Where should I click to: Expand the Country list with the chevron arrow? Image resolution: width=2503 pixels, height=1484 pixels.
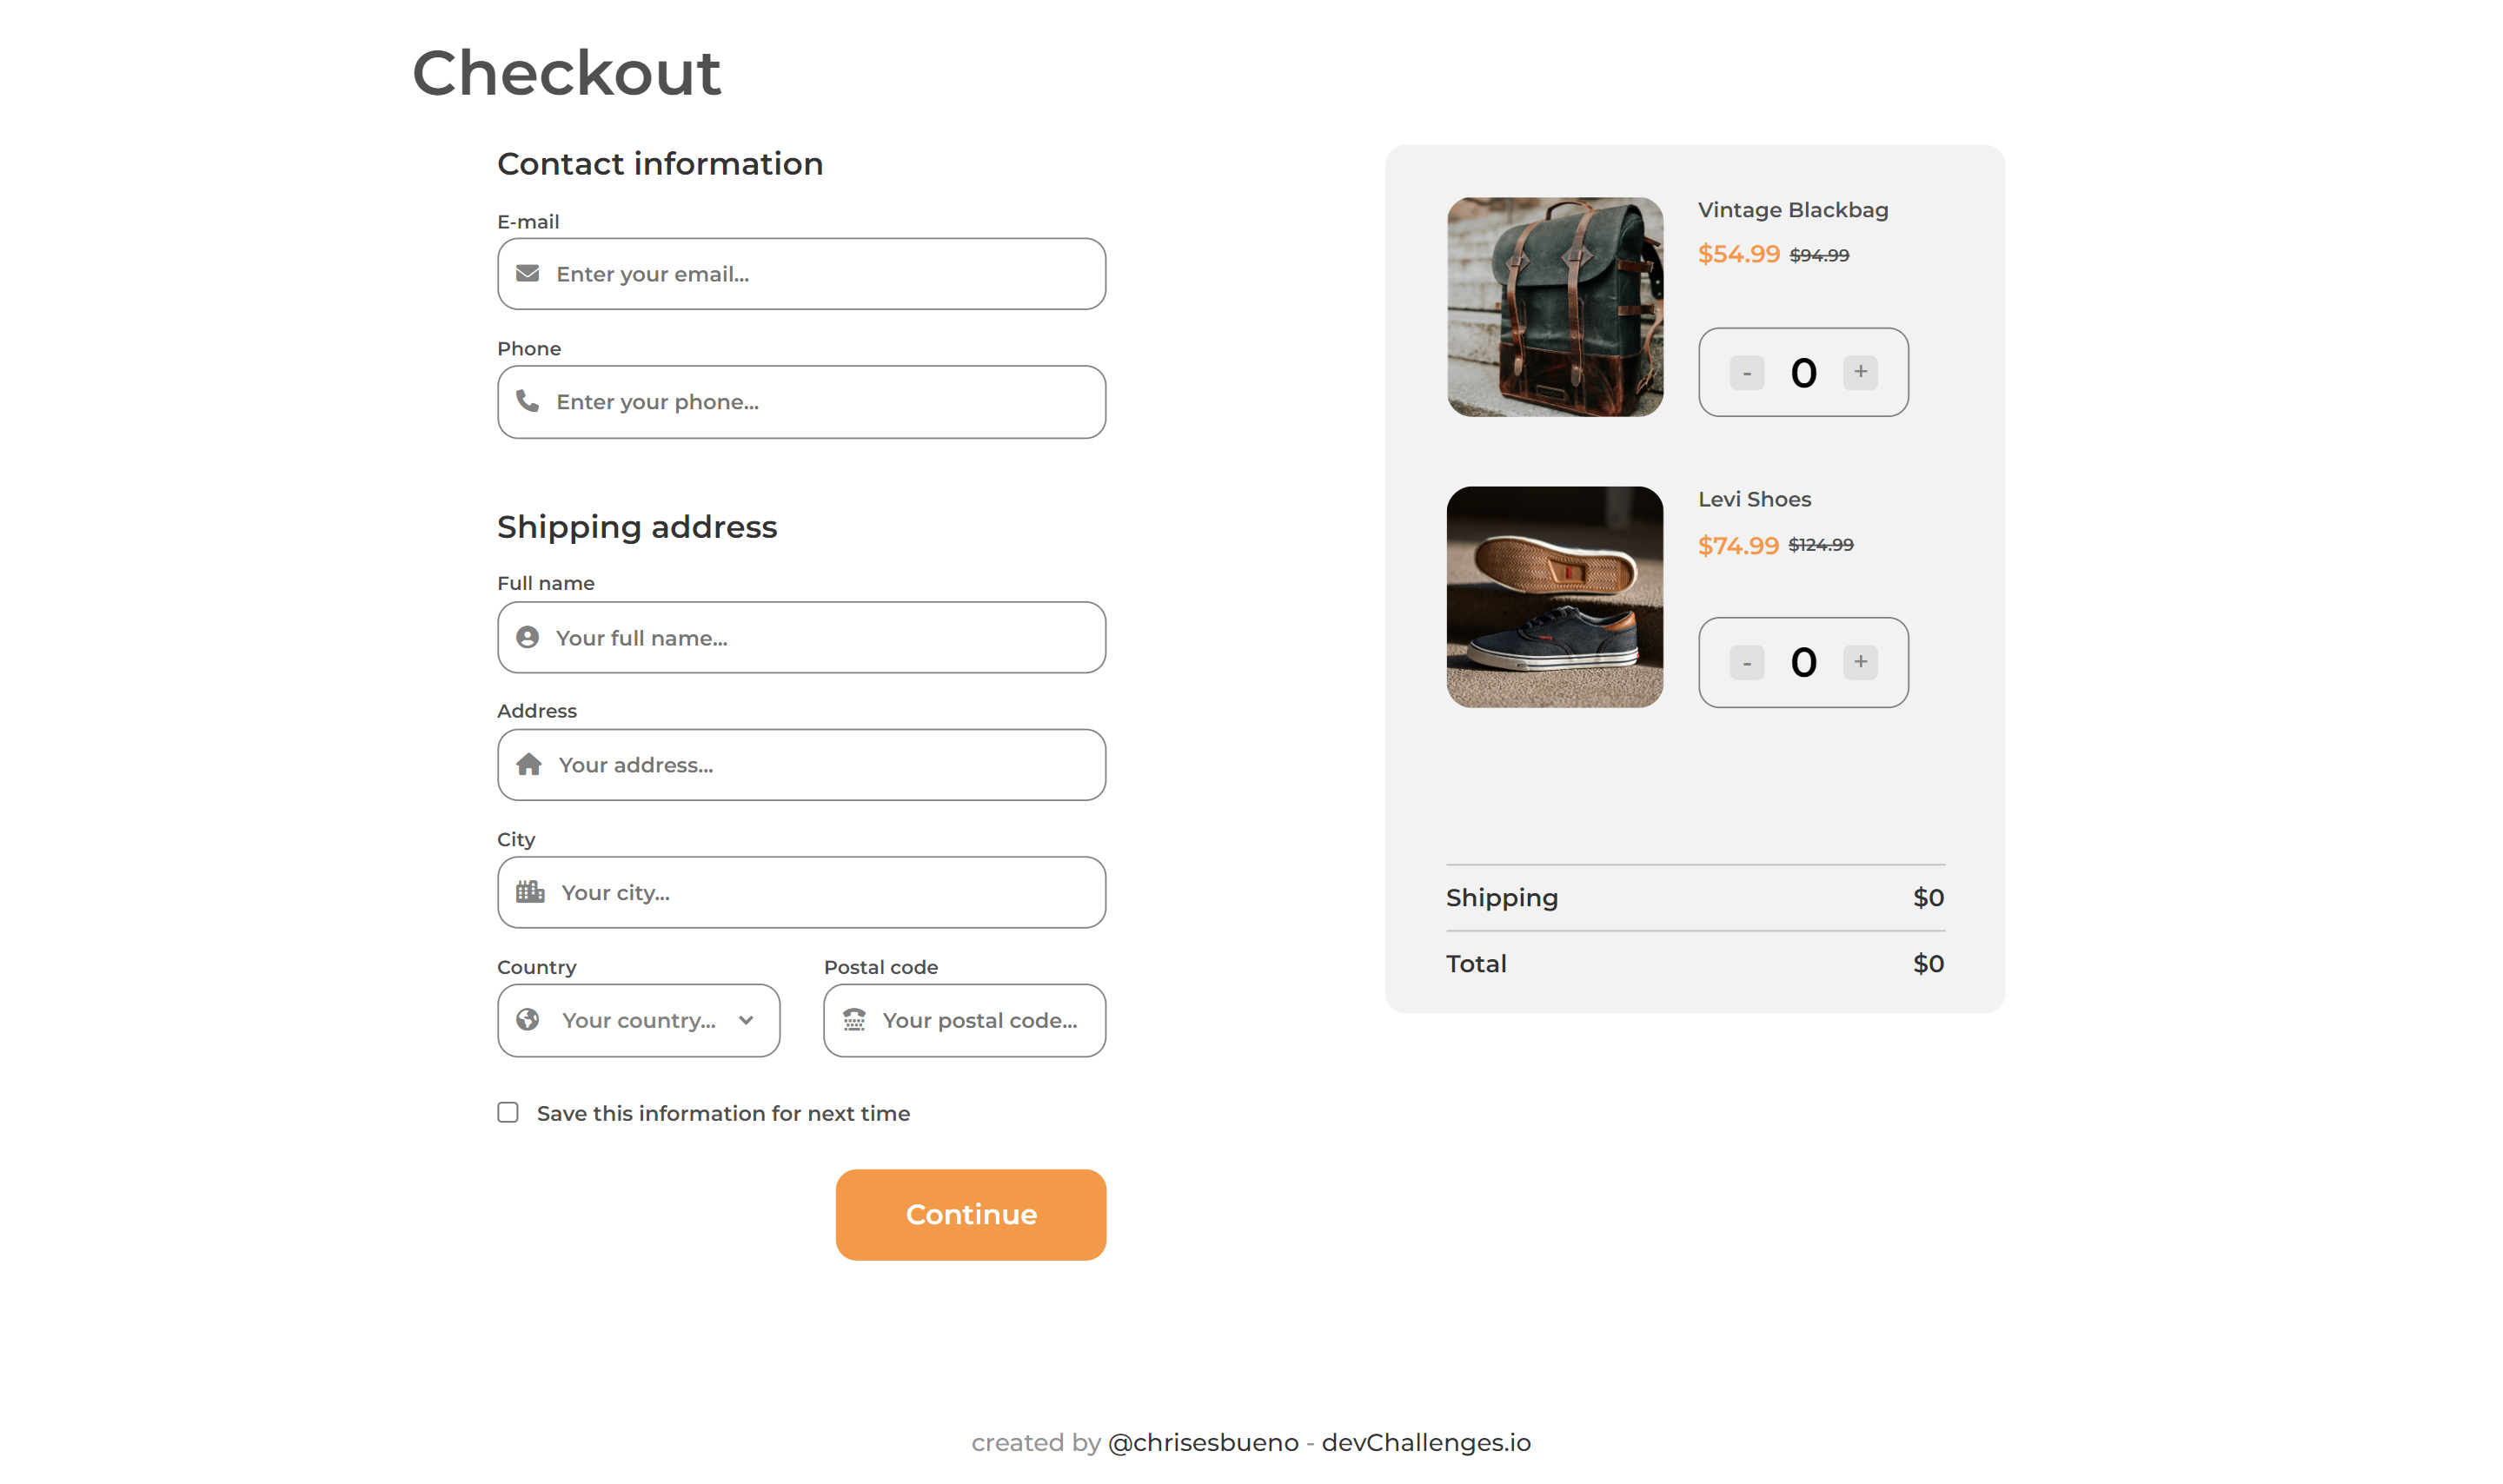click(x=746, y=1020)
